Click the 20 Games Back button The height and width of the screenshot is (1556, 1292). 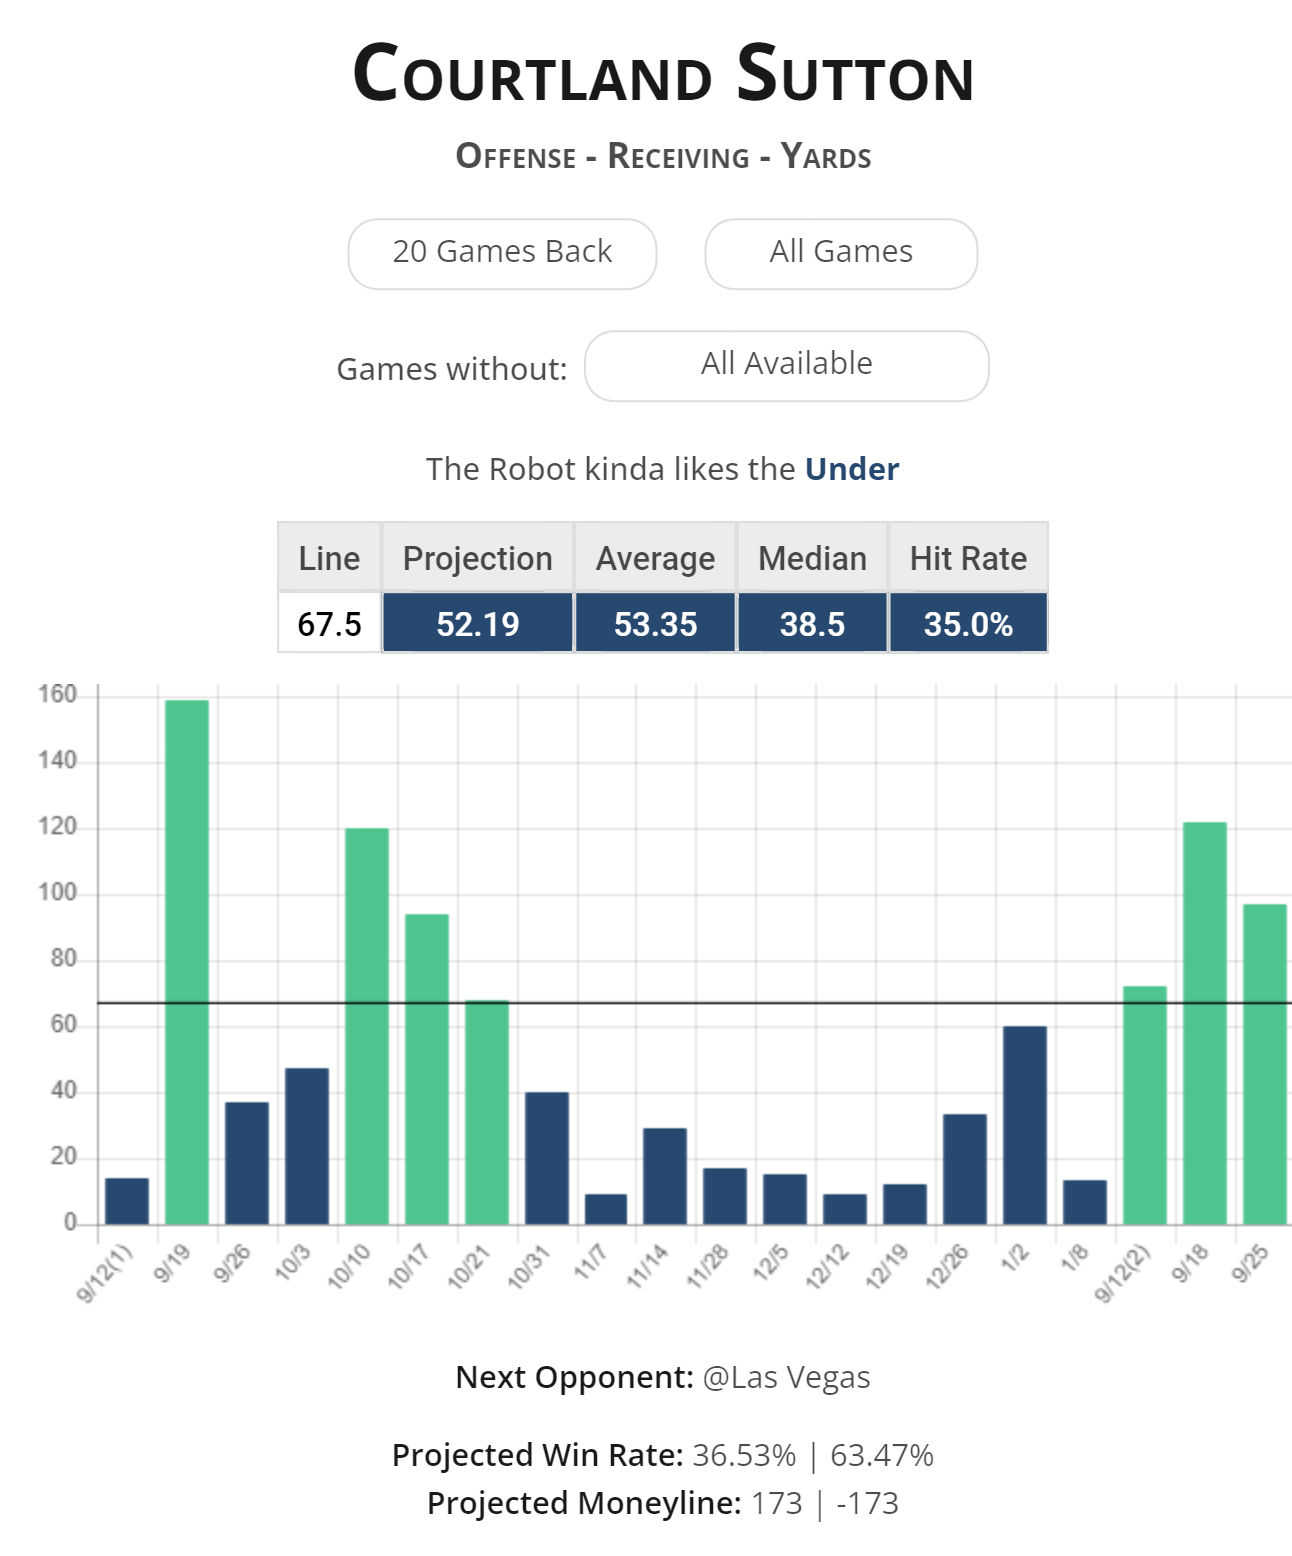502,254
